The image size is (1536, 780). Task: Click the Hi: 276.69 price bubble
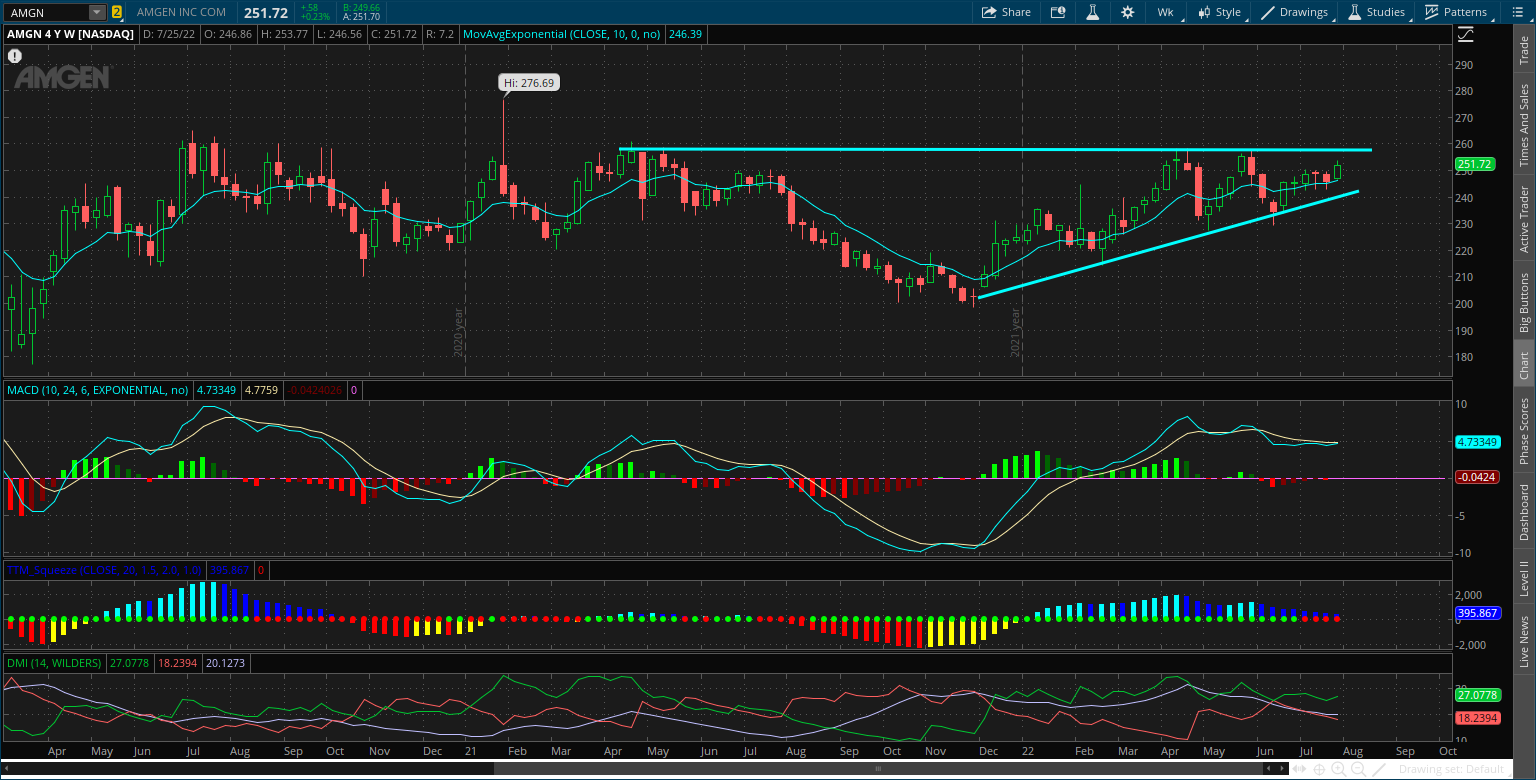coord(529,83)
